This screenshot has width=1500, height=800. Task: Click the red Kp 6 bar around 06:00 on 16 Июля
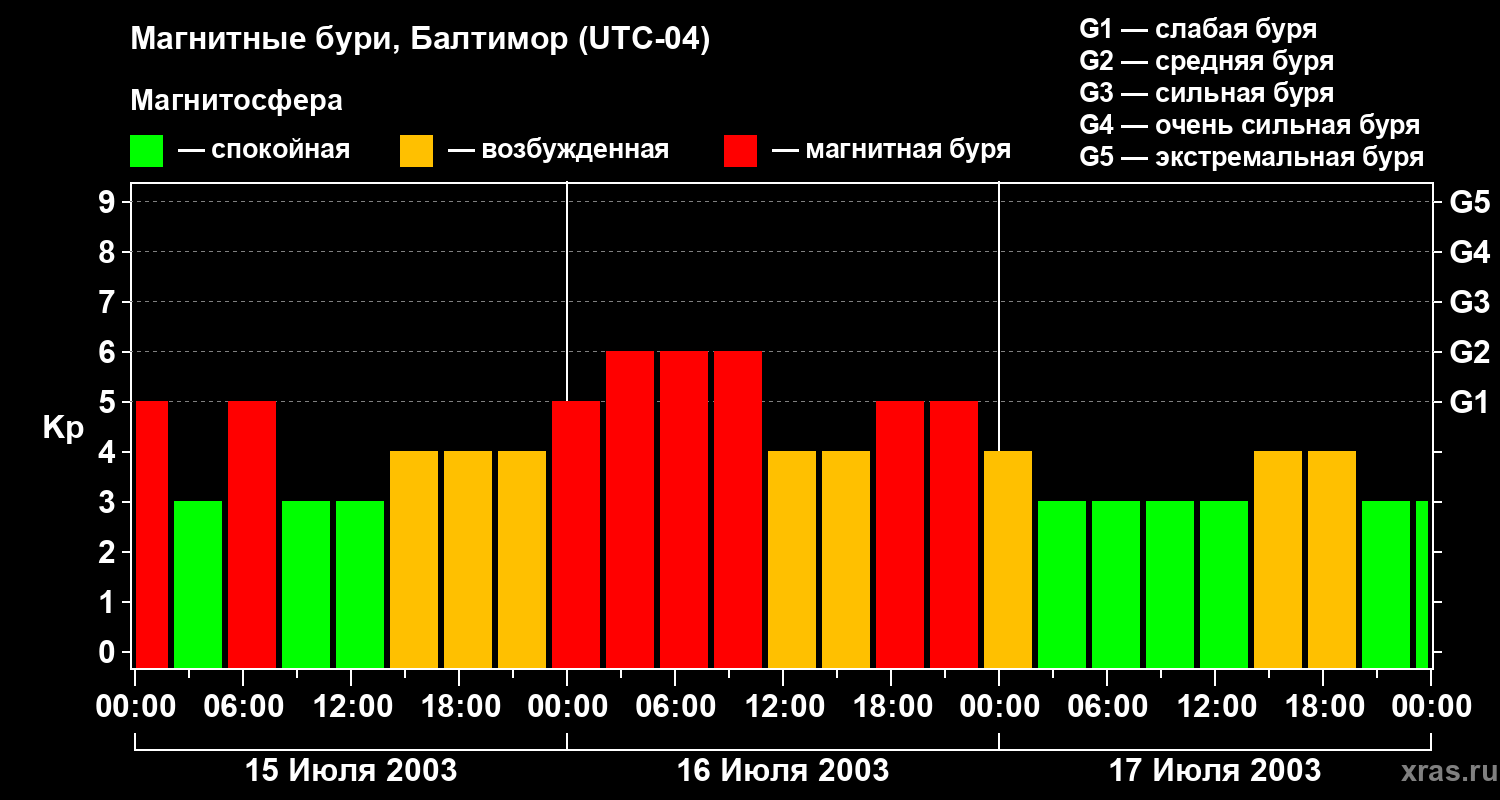point(684,510)
